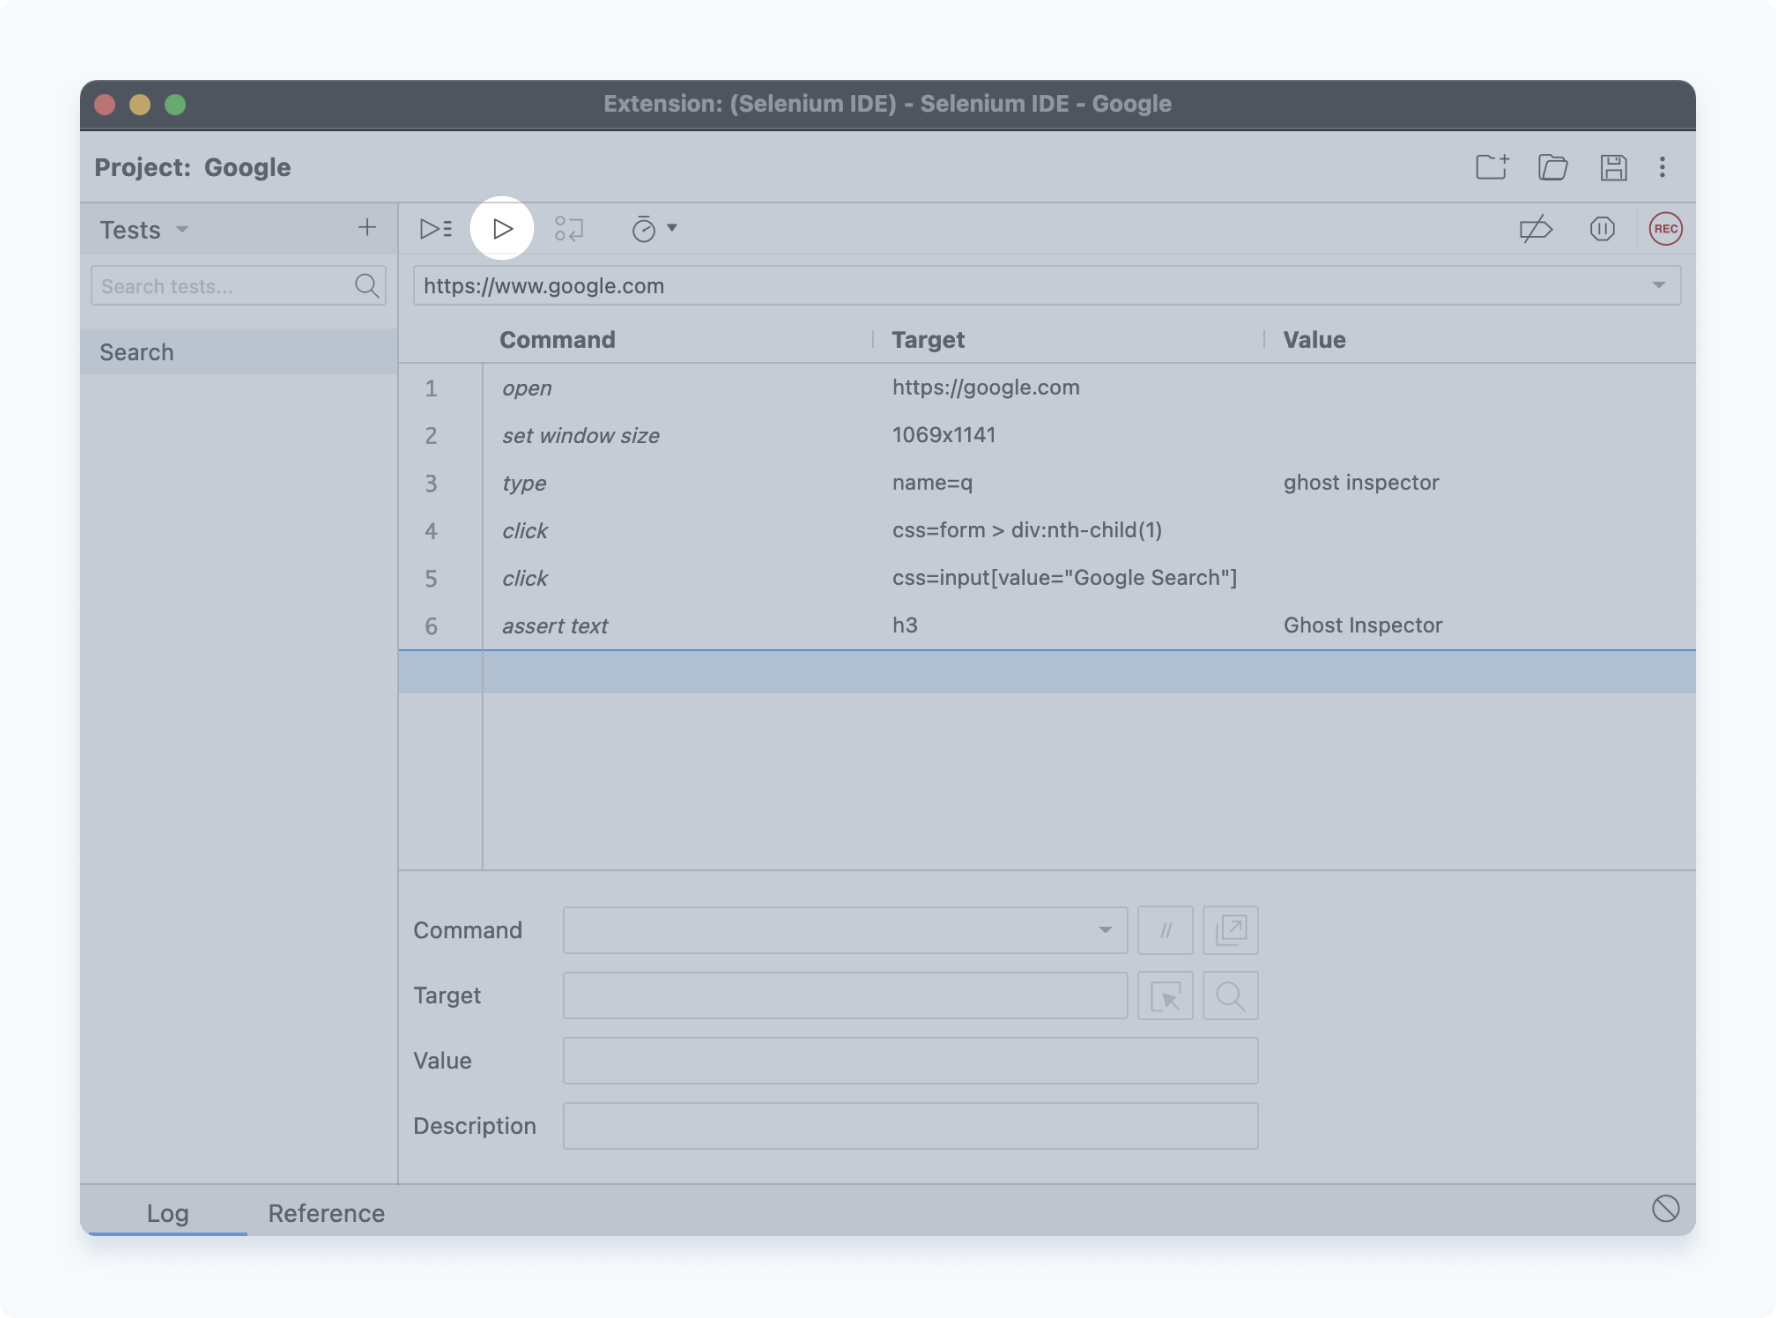This screenshot has width=1776, height=1318.
Task: Find the target element on page
Action: pyautogui.click(x=1230, y=995)
